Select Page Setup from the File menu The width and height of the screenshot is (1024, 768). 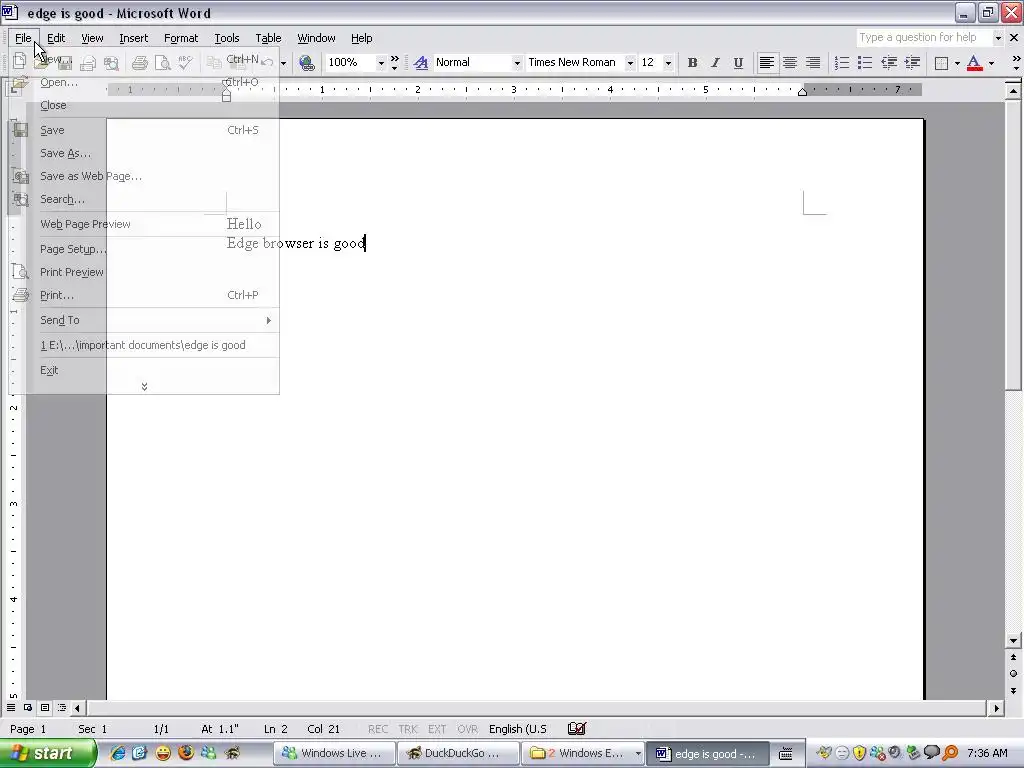(x=144, y=249)
